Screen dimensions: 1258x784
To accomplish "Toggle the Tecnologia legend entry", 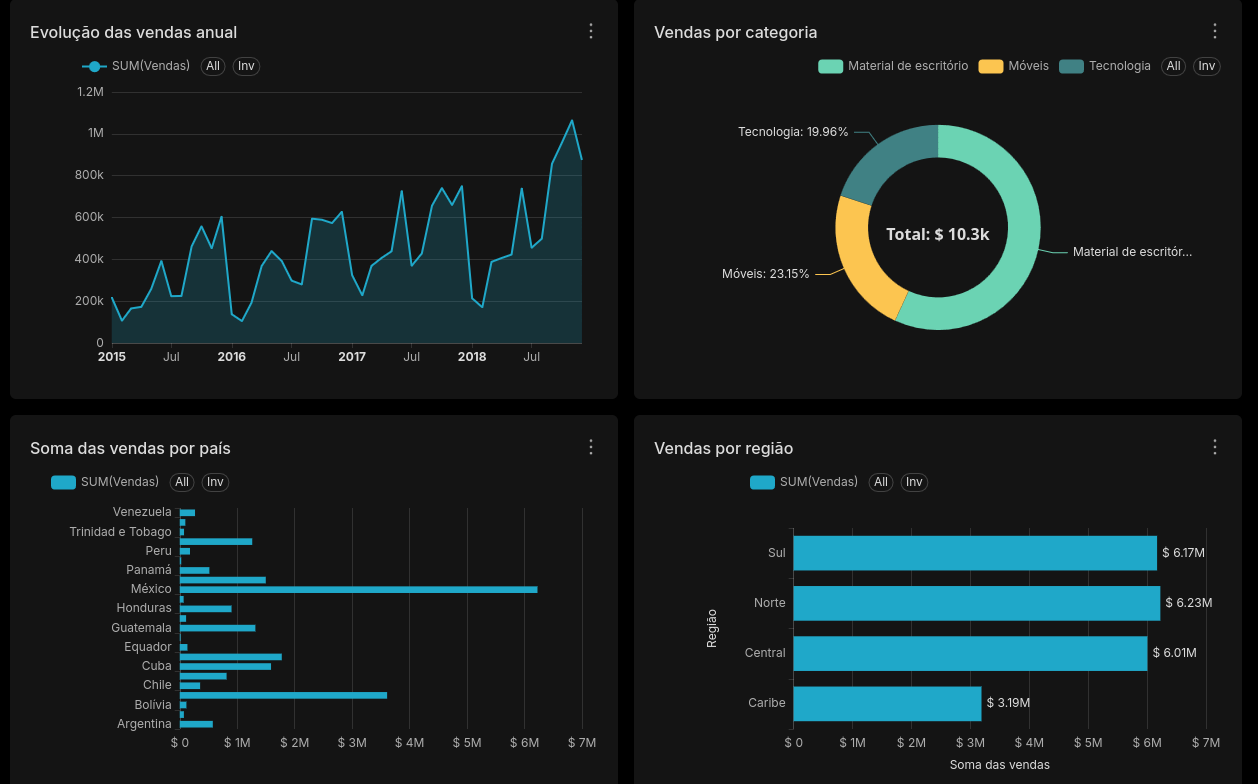I will point(1071,66).
